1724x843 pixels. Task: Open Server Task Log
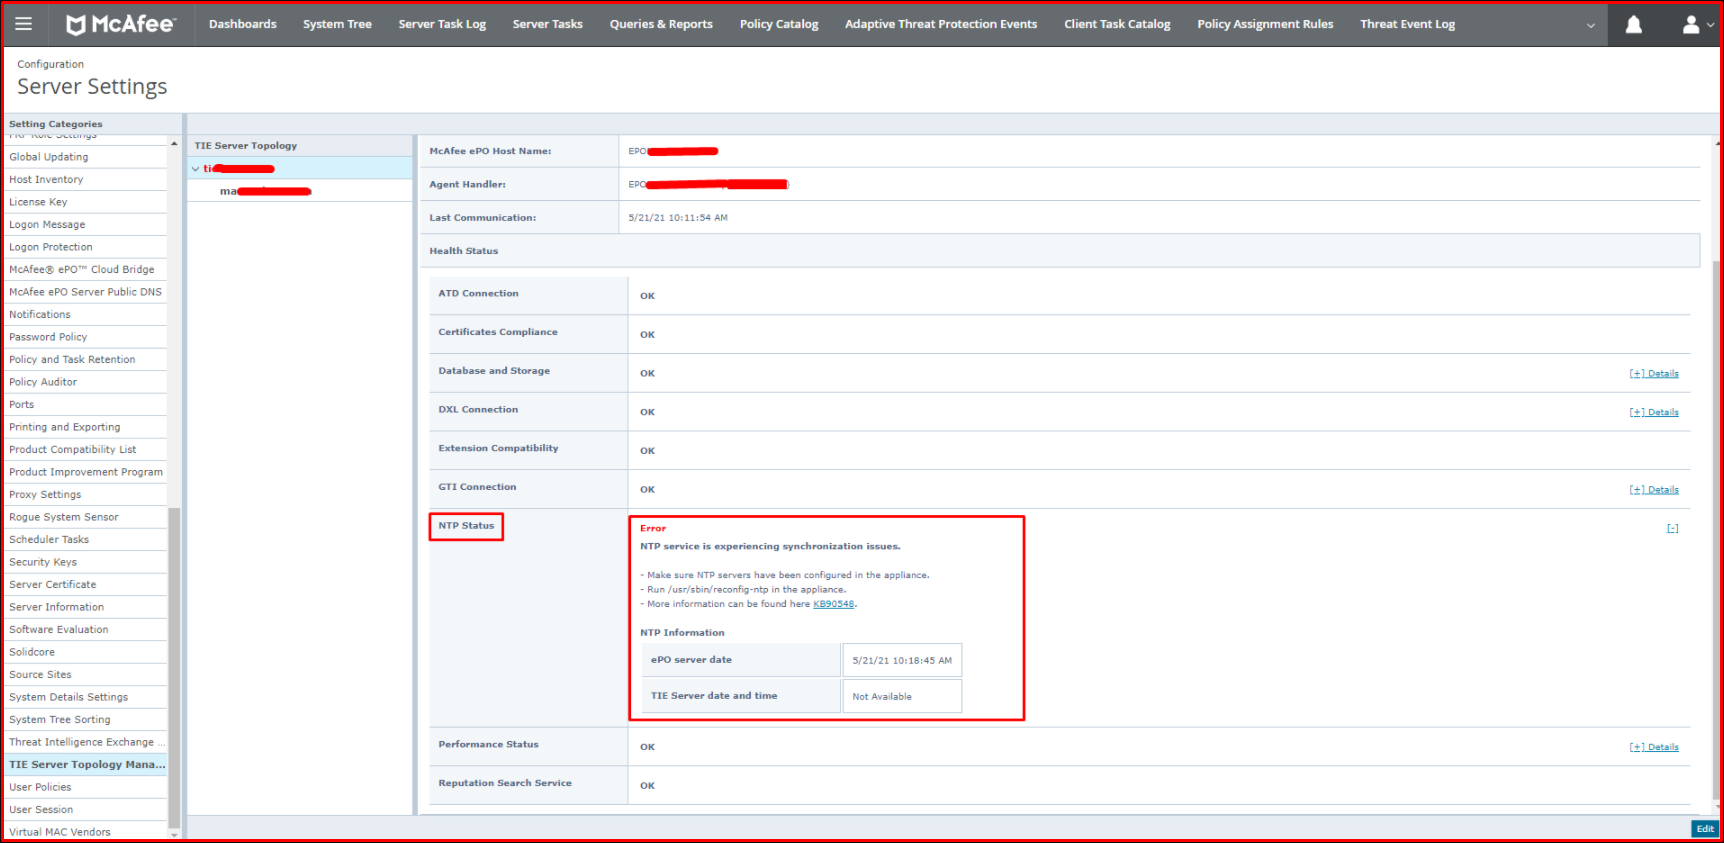(x=442, y=24)
